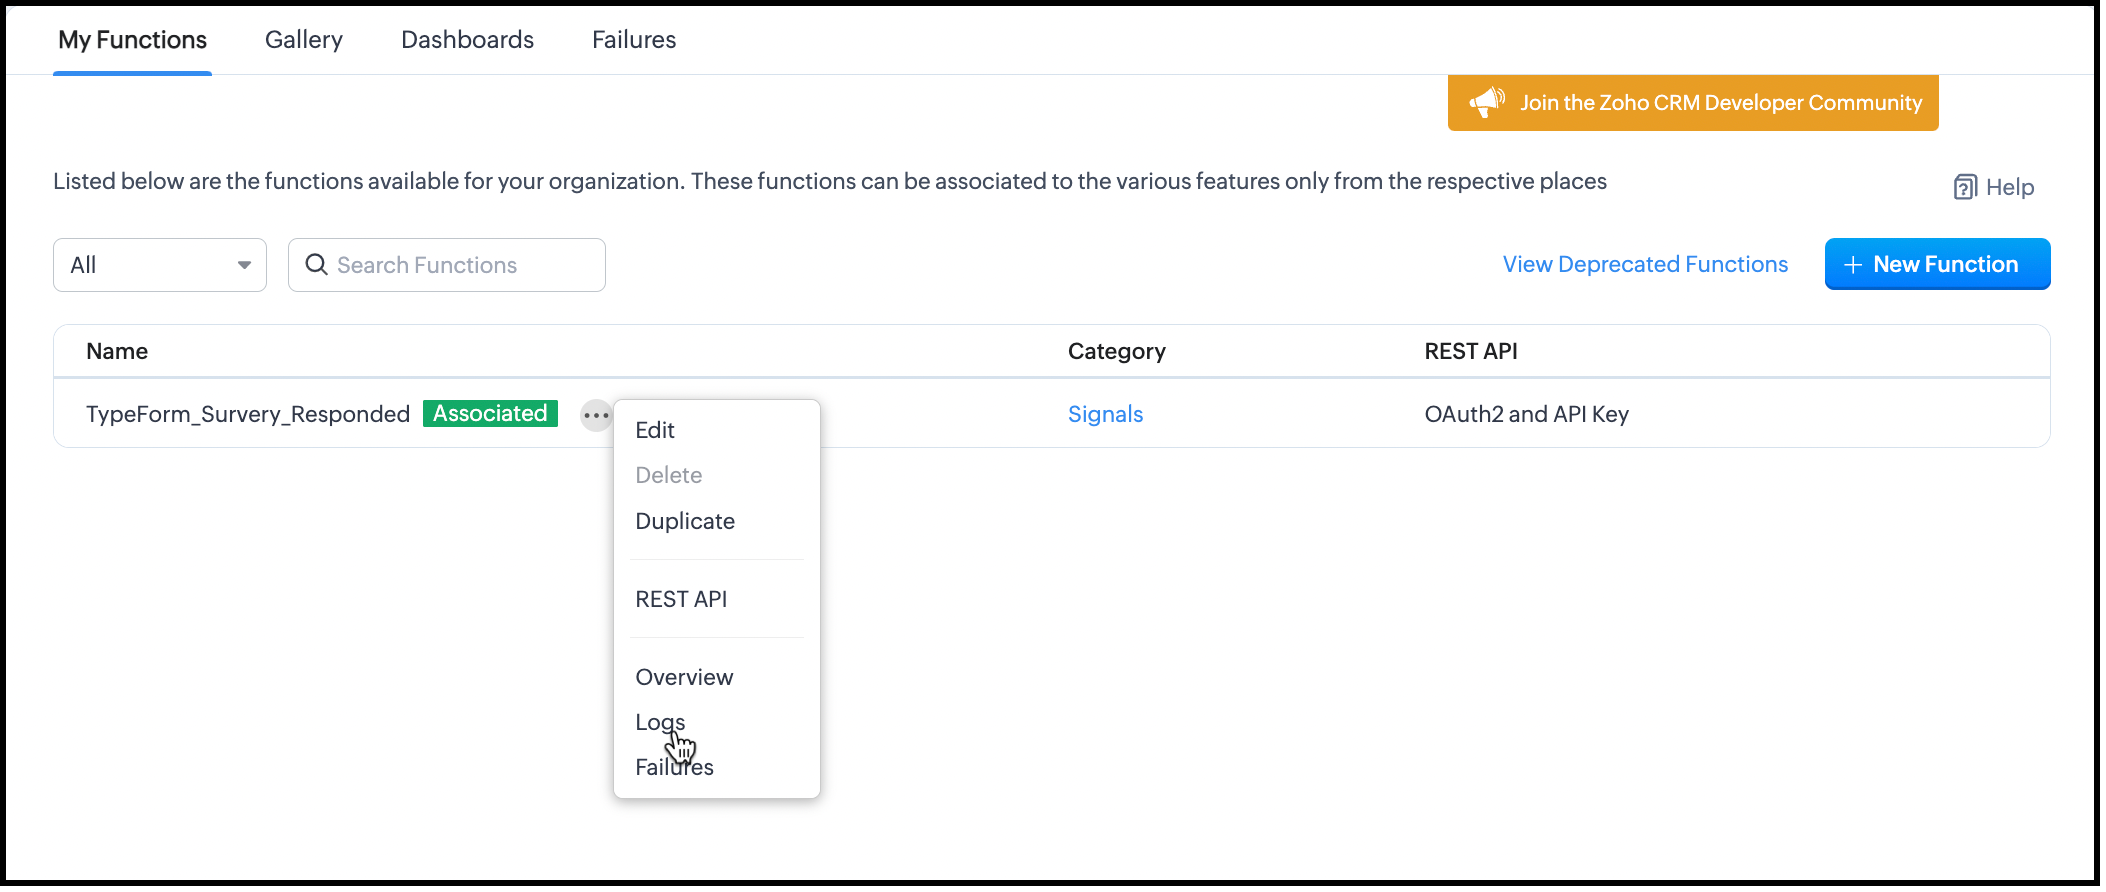Screen dimensions: 2106x892
Task: Go to the Failures tab
Action: point(634,40)
